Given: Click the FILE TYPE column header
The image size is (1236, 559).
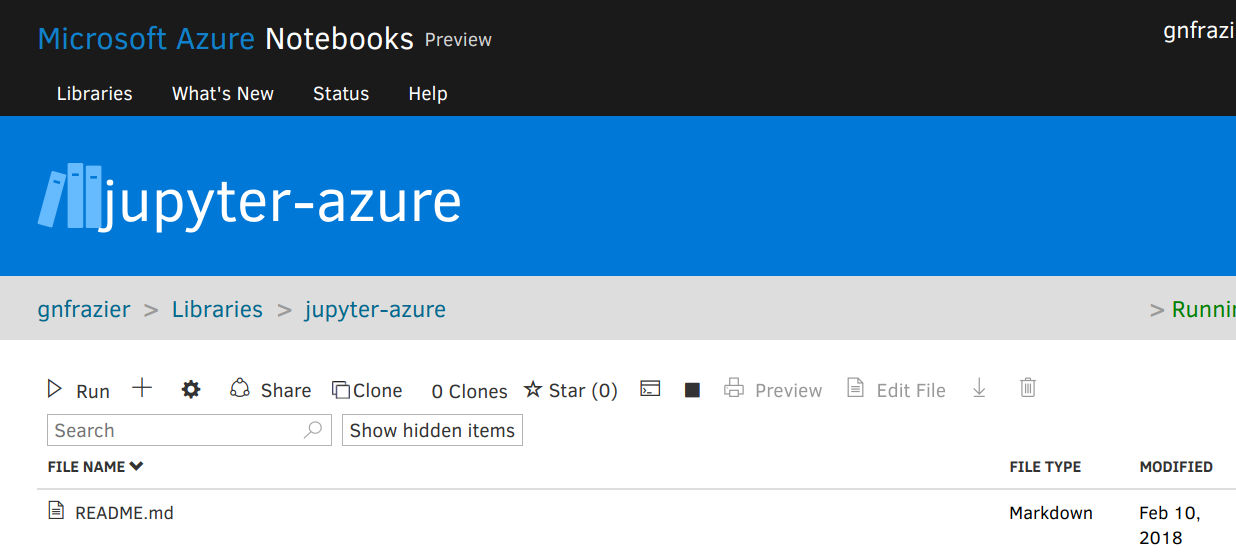Looking at the screenshot, I should coord(1045,467).
